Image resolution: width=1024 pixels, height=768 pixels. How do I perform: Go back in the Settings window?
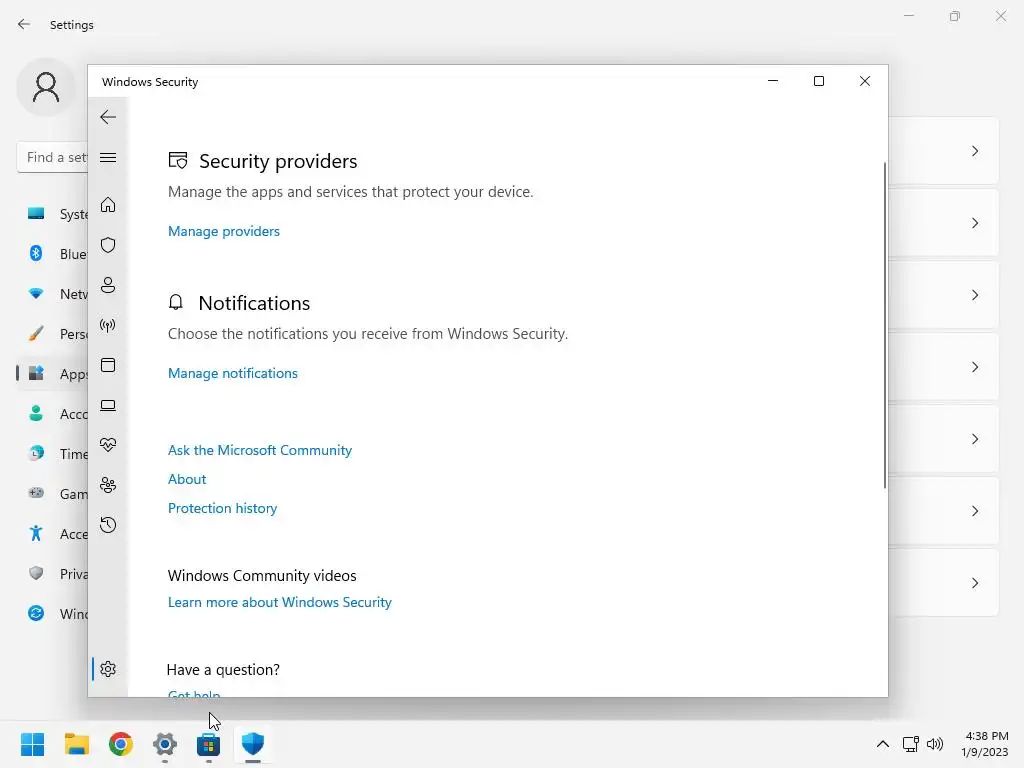coord(24,24)
